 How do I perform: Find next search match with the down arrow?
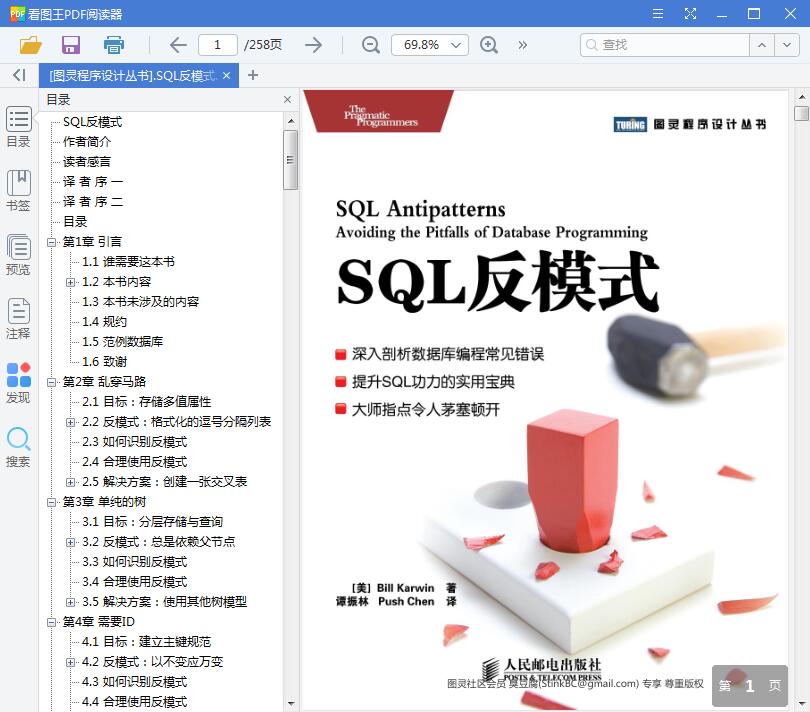pos(786,45)
